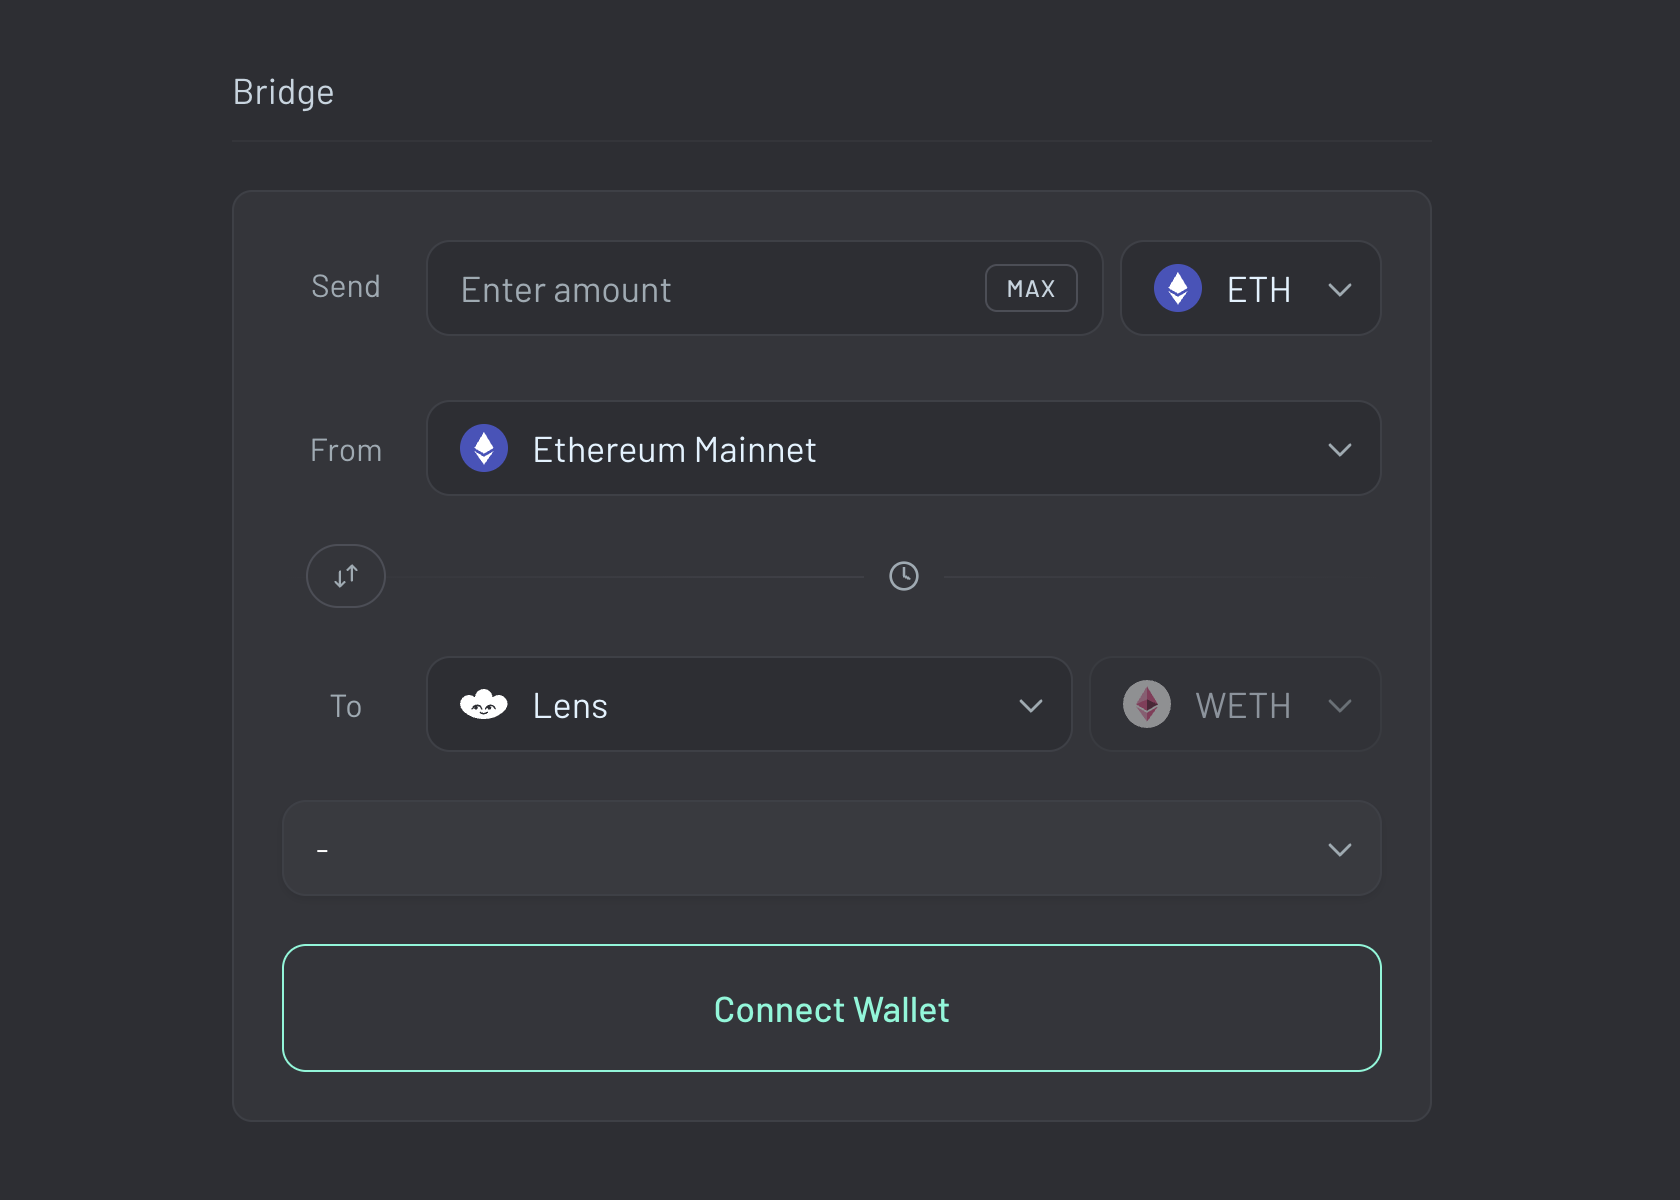
Task: Click the Ethereum icon beside Ethereum Mainnet
Action: (x=484, y=449)
